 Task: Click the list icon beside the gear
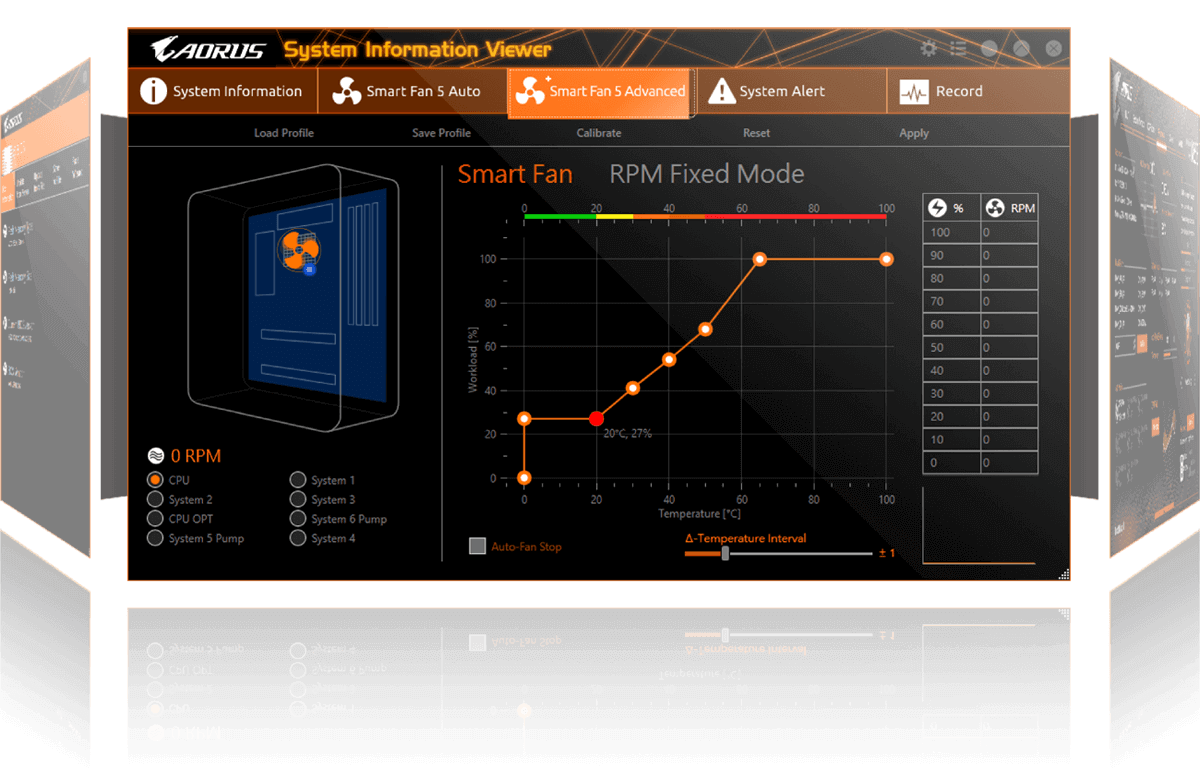coord(958,49)
